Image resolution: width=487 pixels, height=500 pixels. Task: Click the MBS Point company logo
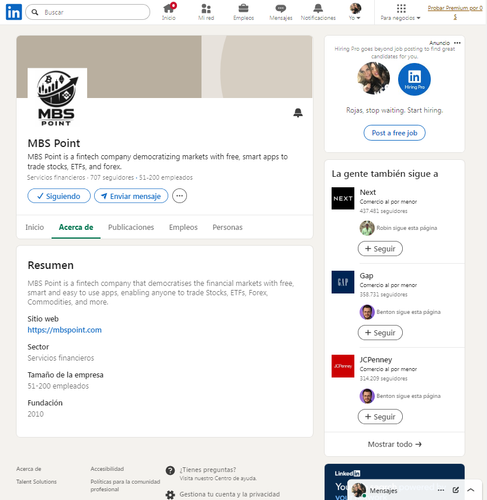57,98
